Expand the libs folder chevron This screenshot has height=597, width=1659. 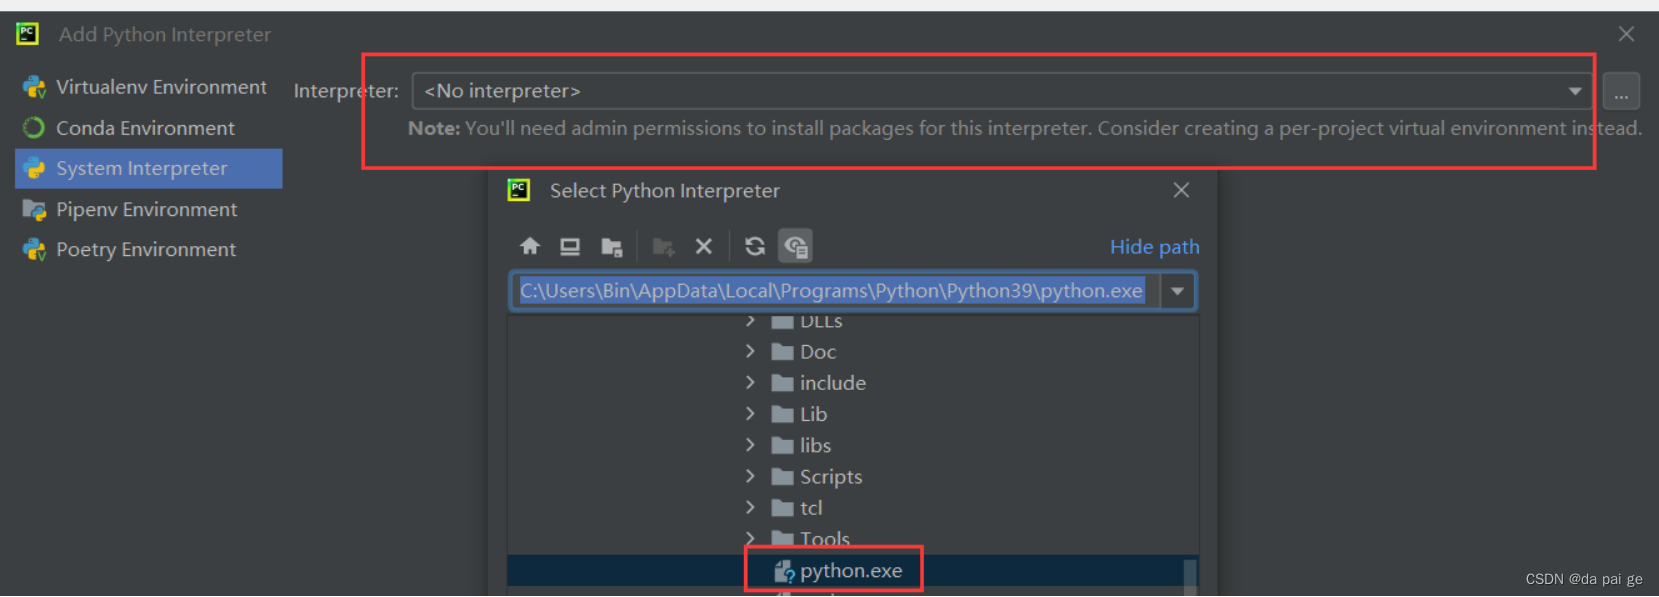pyautogui.click(x=750, y=444)
